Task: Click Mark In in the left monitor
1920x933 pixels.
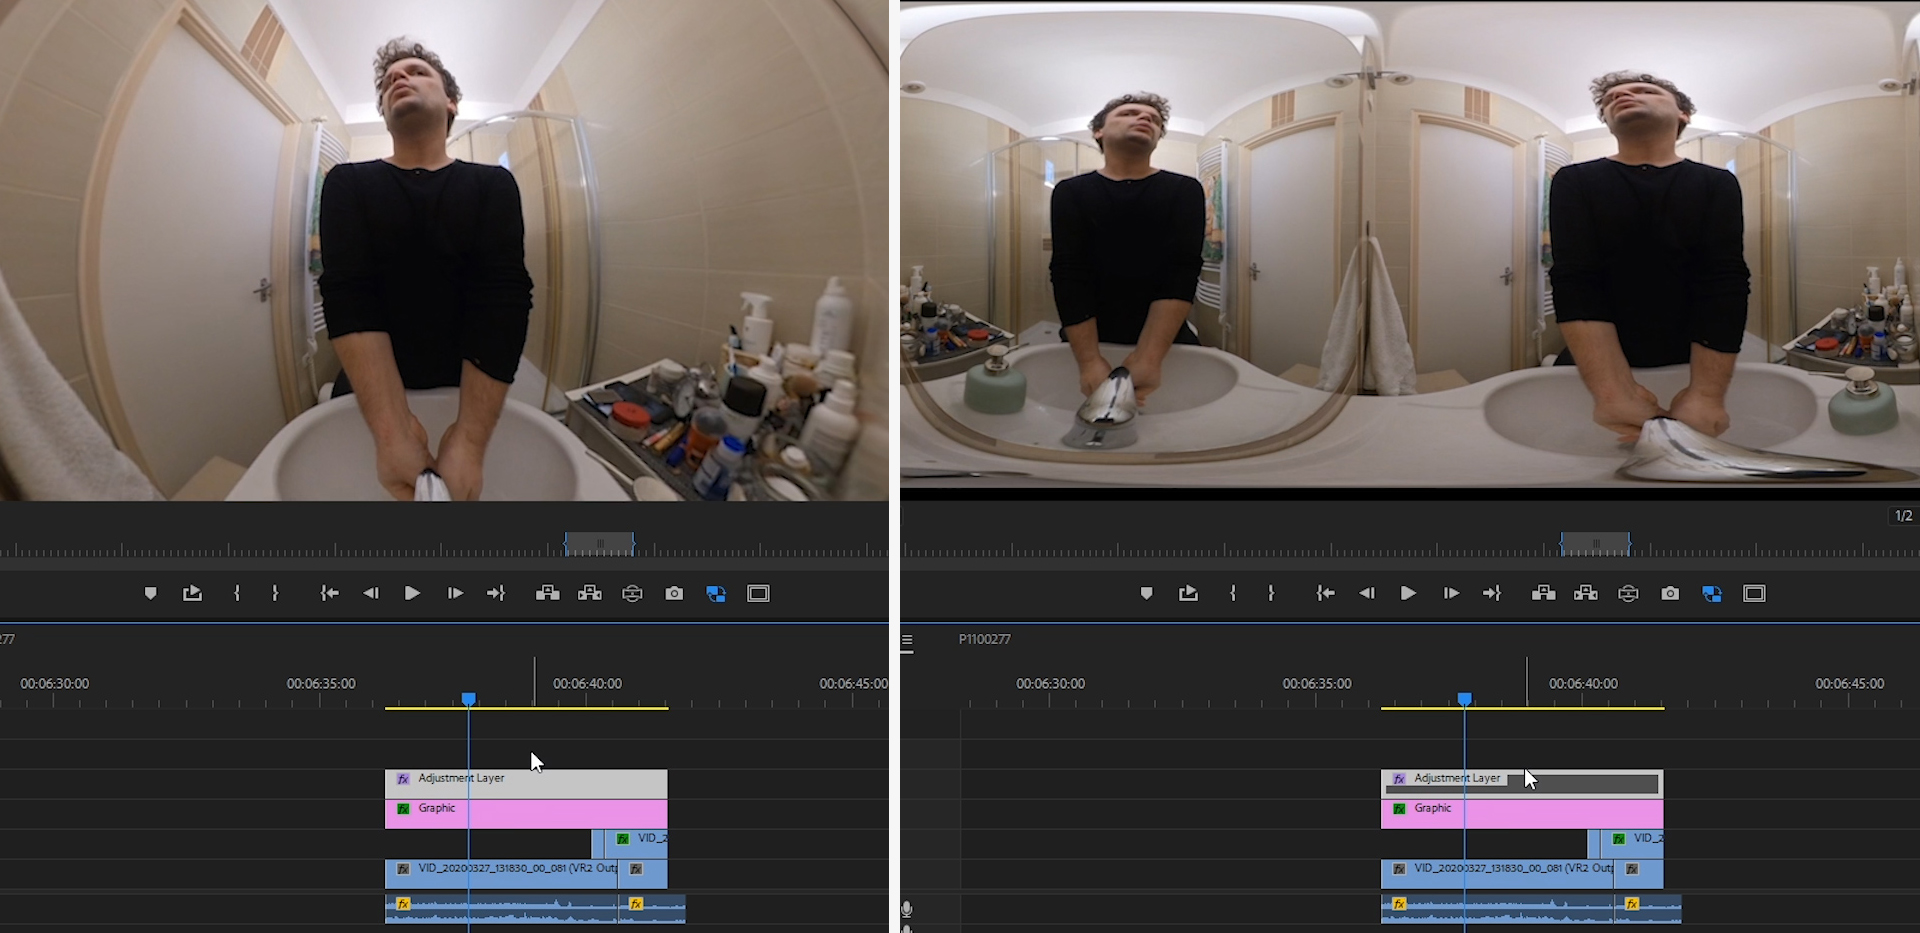Action: point(237,593)
